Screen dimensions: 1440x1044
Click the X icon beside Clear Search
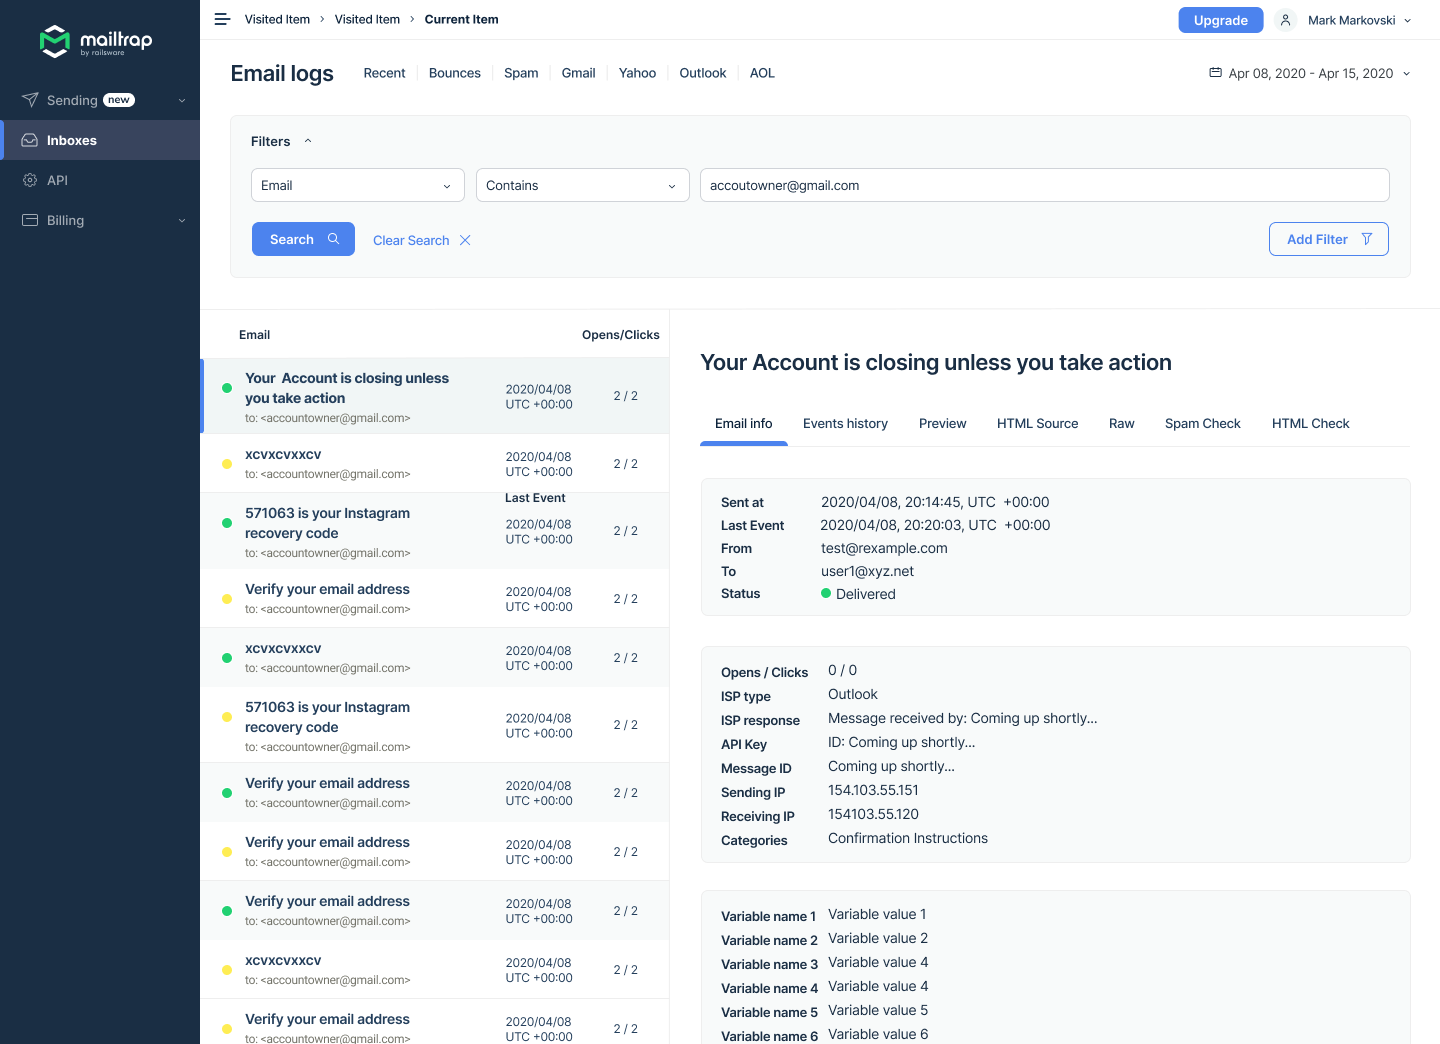[466, 240]
